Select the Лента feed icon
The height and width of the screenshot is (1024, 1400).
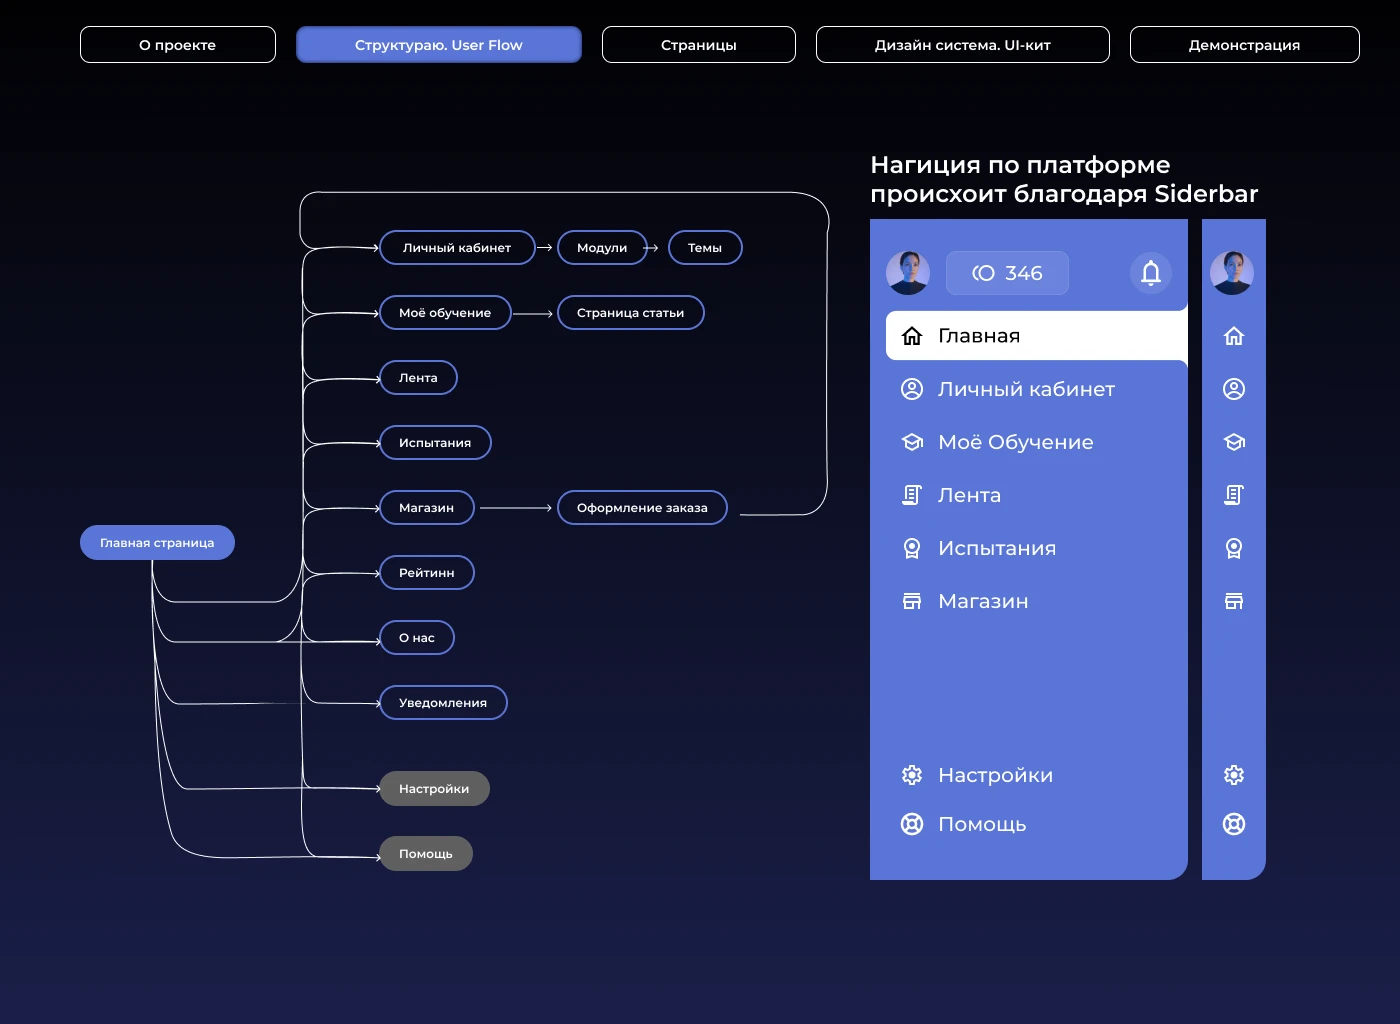point(912,495)
